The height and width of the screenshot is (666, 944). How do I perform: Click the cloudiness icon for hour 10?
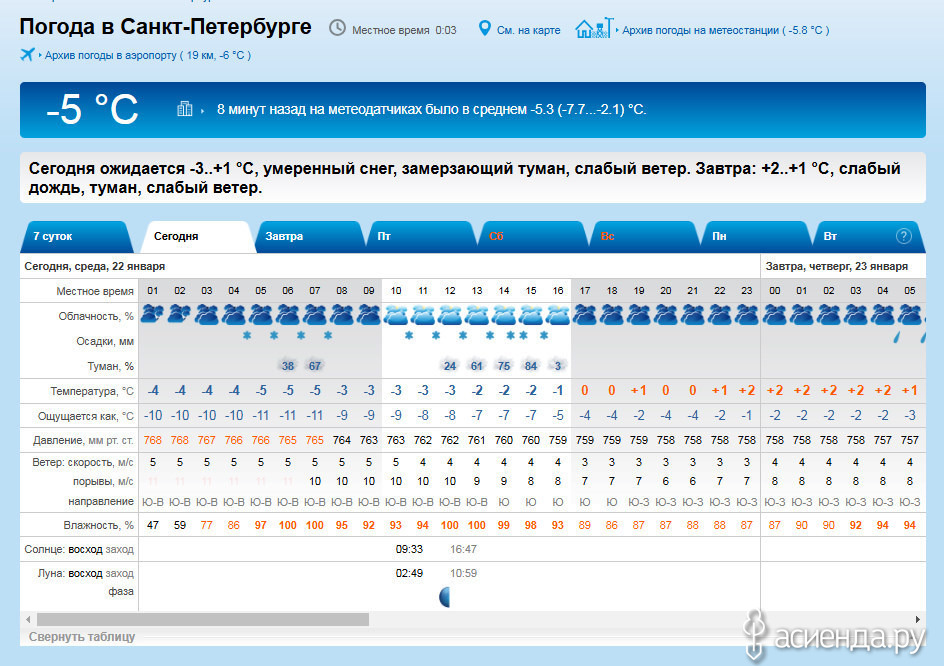tap(396, 314)
